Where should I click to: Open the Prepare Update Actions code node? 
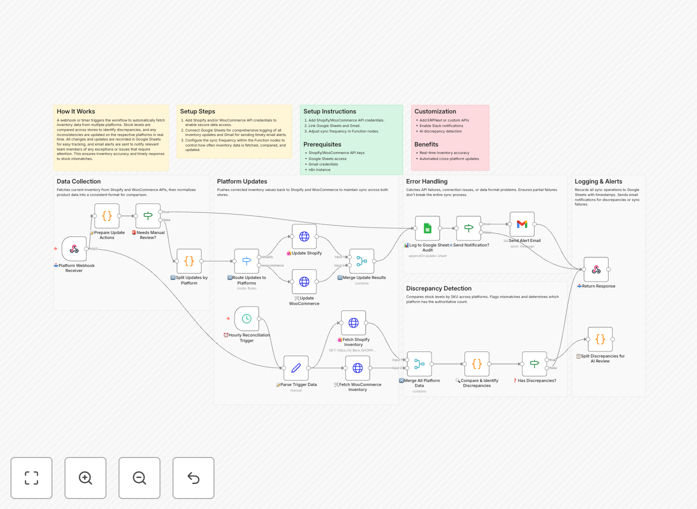coord(107,216)
